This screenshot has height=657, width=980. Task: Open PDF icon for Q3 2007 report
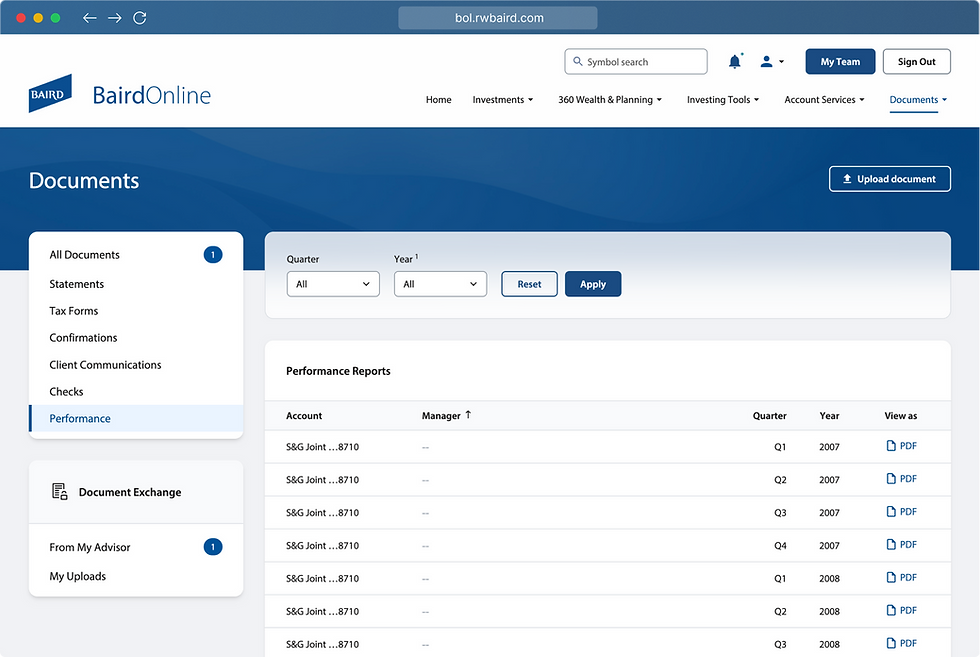tap(891, 511)
